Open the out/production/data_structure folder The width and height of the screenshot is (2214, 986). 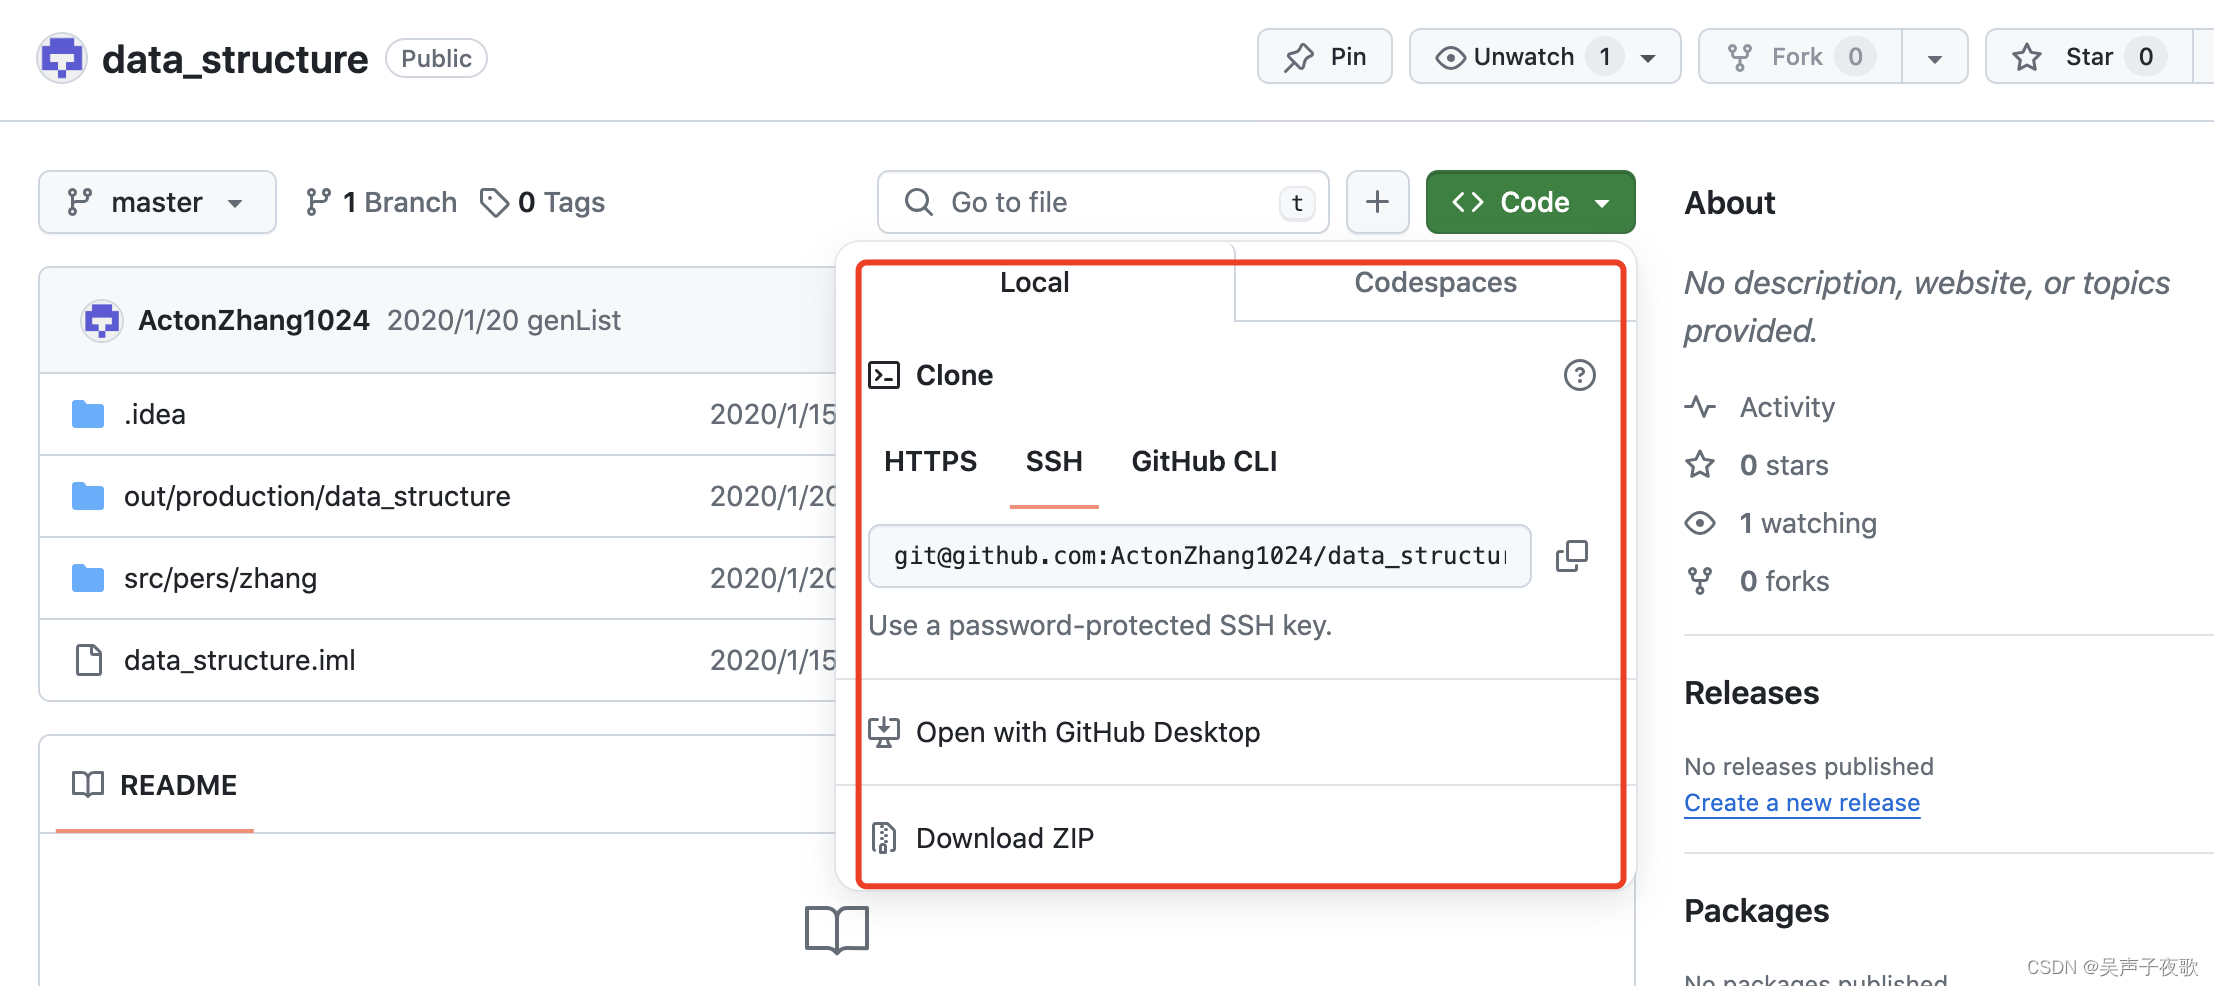pyautogui.click(x=317, y=496)
